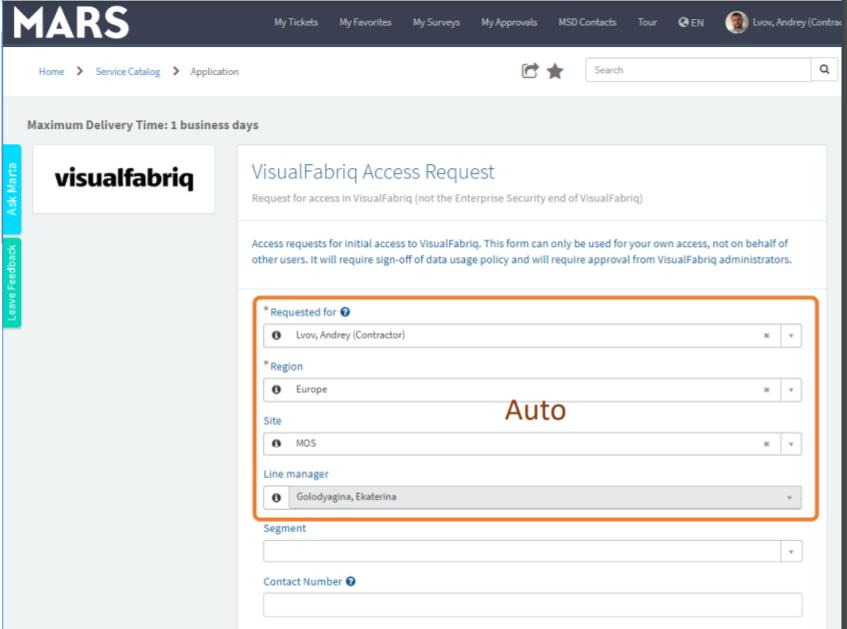
Task: Open My Tickets menu
Action: [x=296, y=22]
